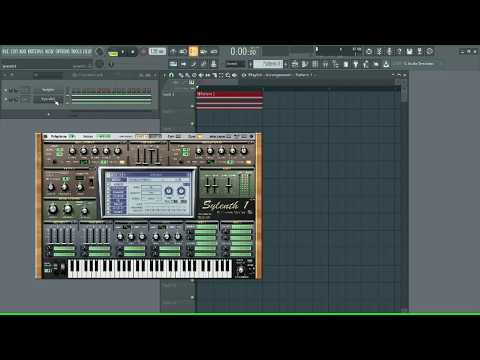Image resolution: width=480 pixels, height=360 pixels.
Task: Select the playlist select tool
Action: (x=221, y=75)
